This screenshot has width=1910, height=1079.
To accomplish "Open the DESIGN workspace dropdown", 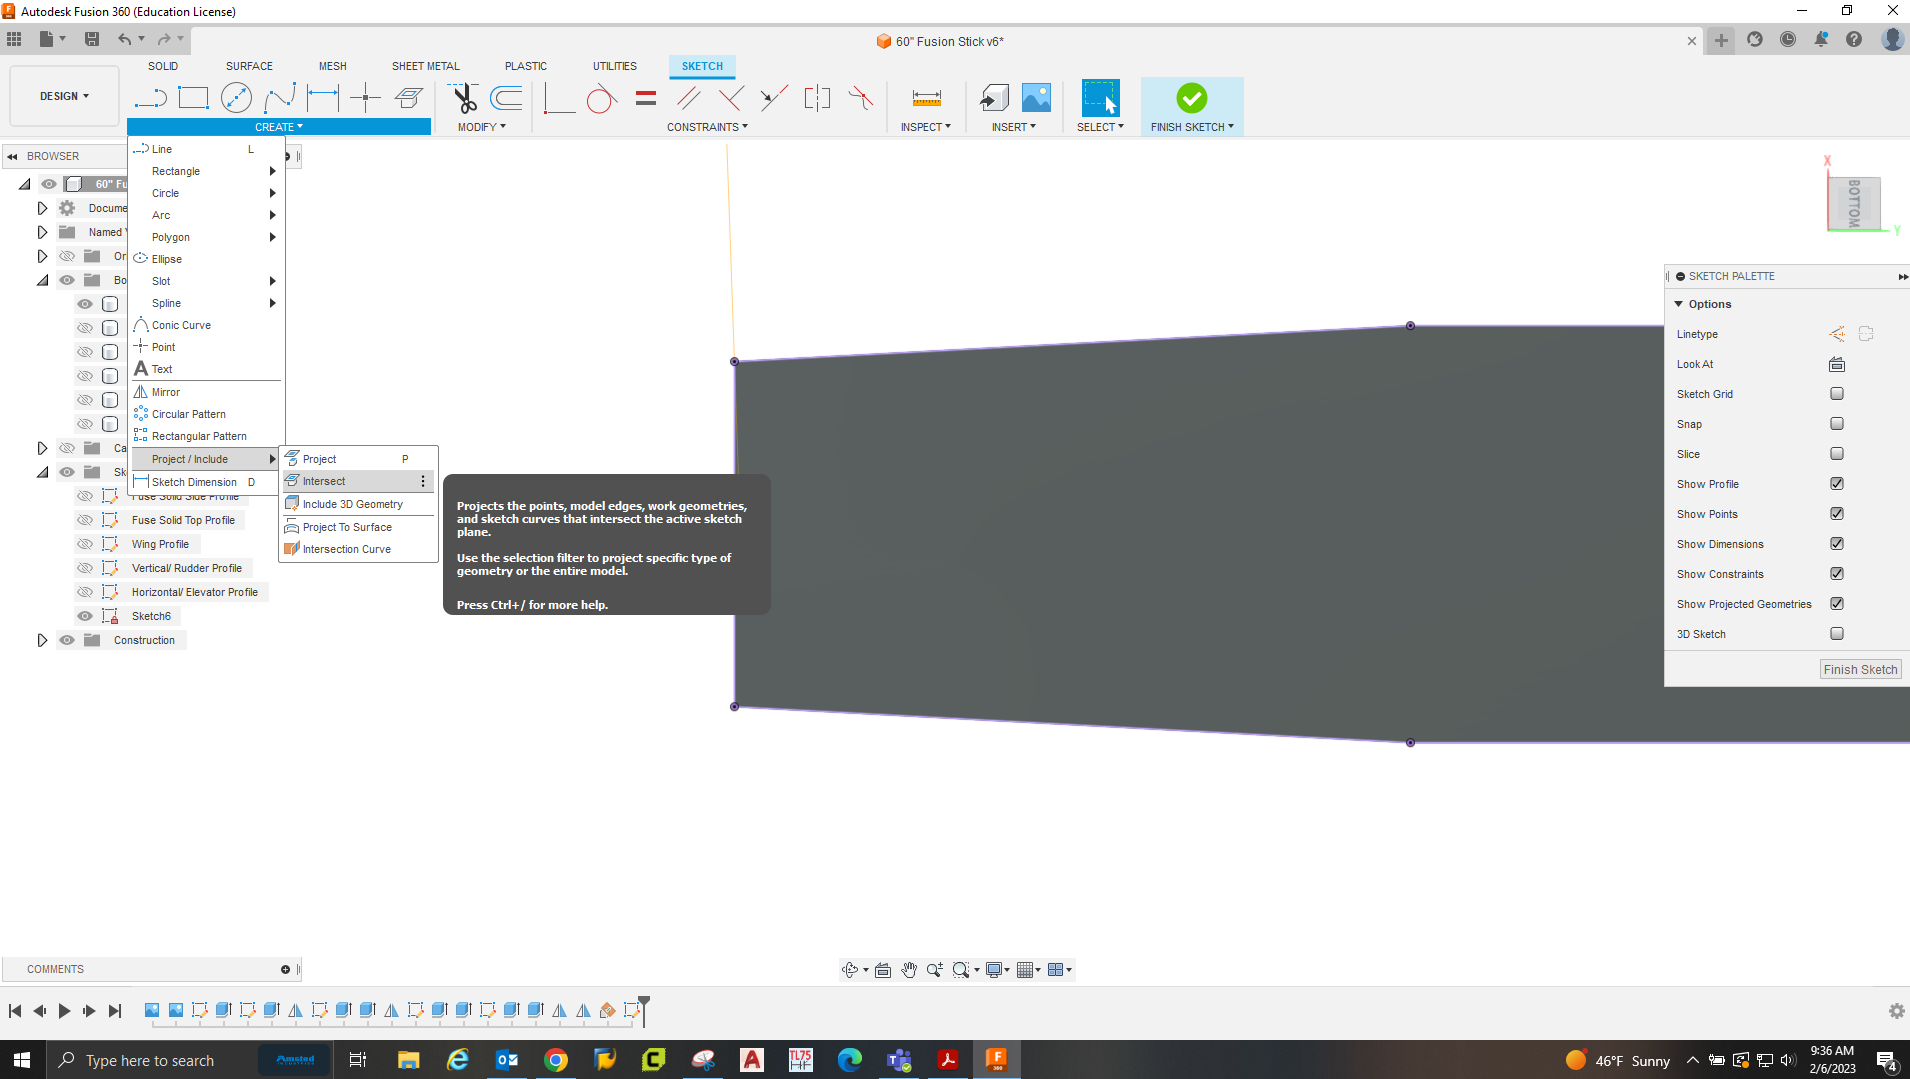I will click(64, 96).
